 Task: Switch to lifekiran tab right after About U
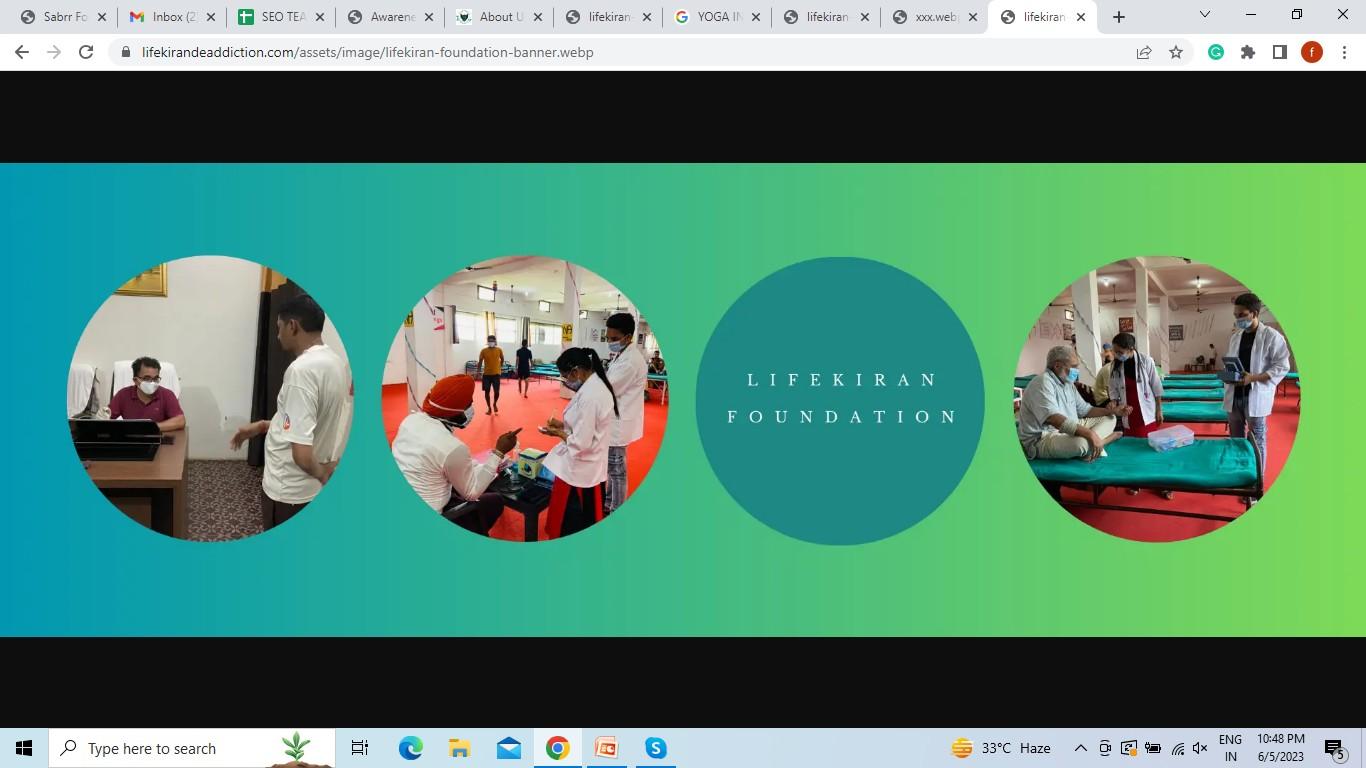[608, 17]
